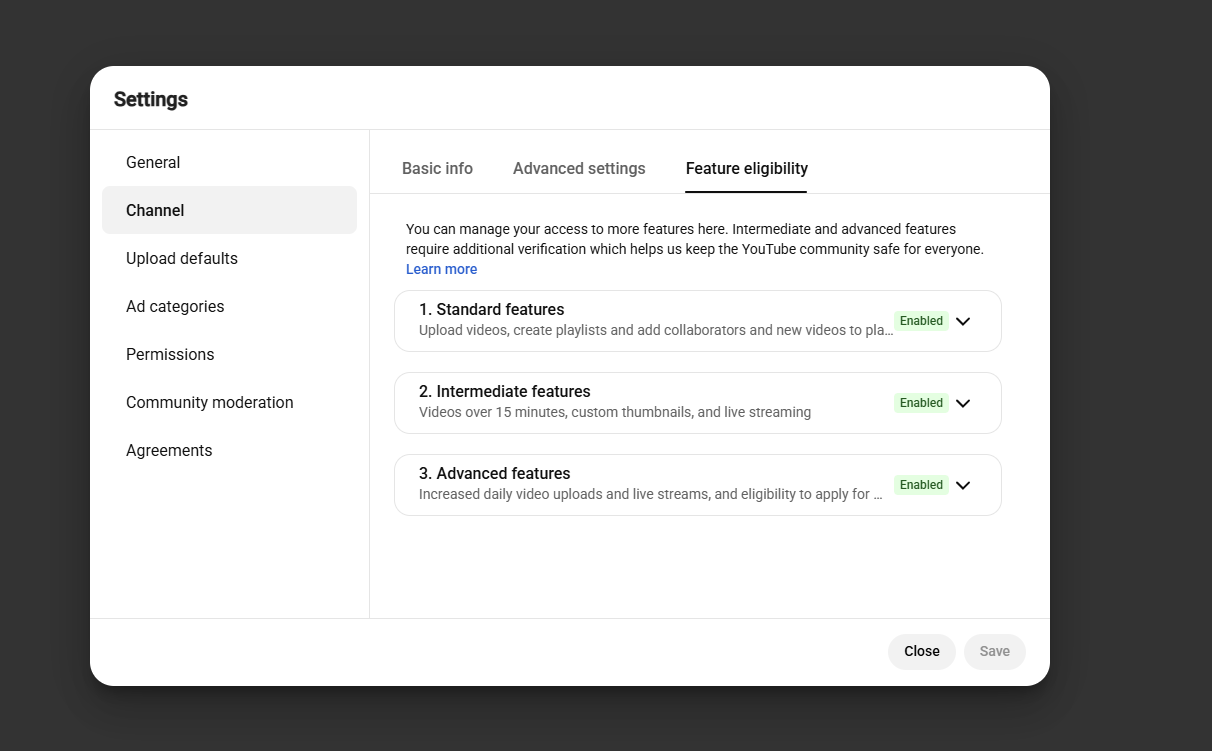Click the Enabled badge for Advanced features
This screenshot has height=751, width=1212.
[921, 485]
